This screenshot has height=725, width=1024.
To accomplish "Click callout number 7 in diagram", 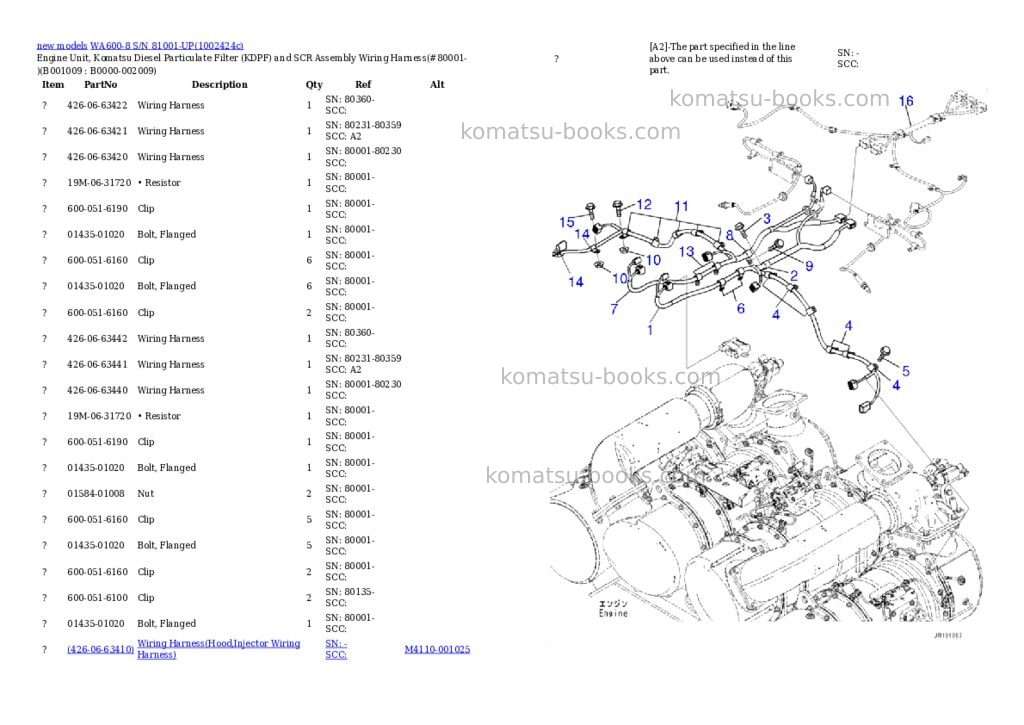I will tap(614, 308).
